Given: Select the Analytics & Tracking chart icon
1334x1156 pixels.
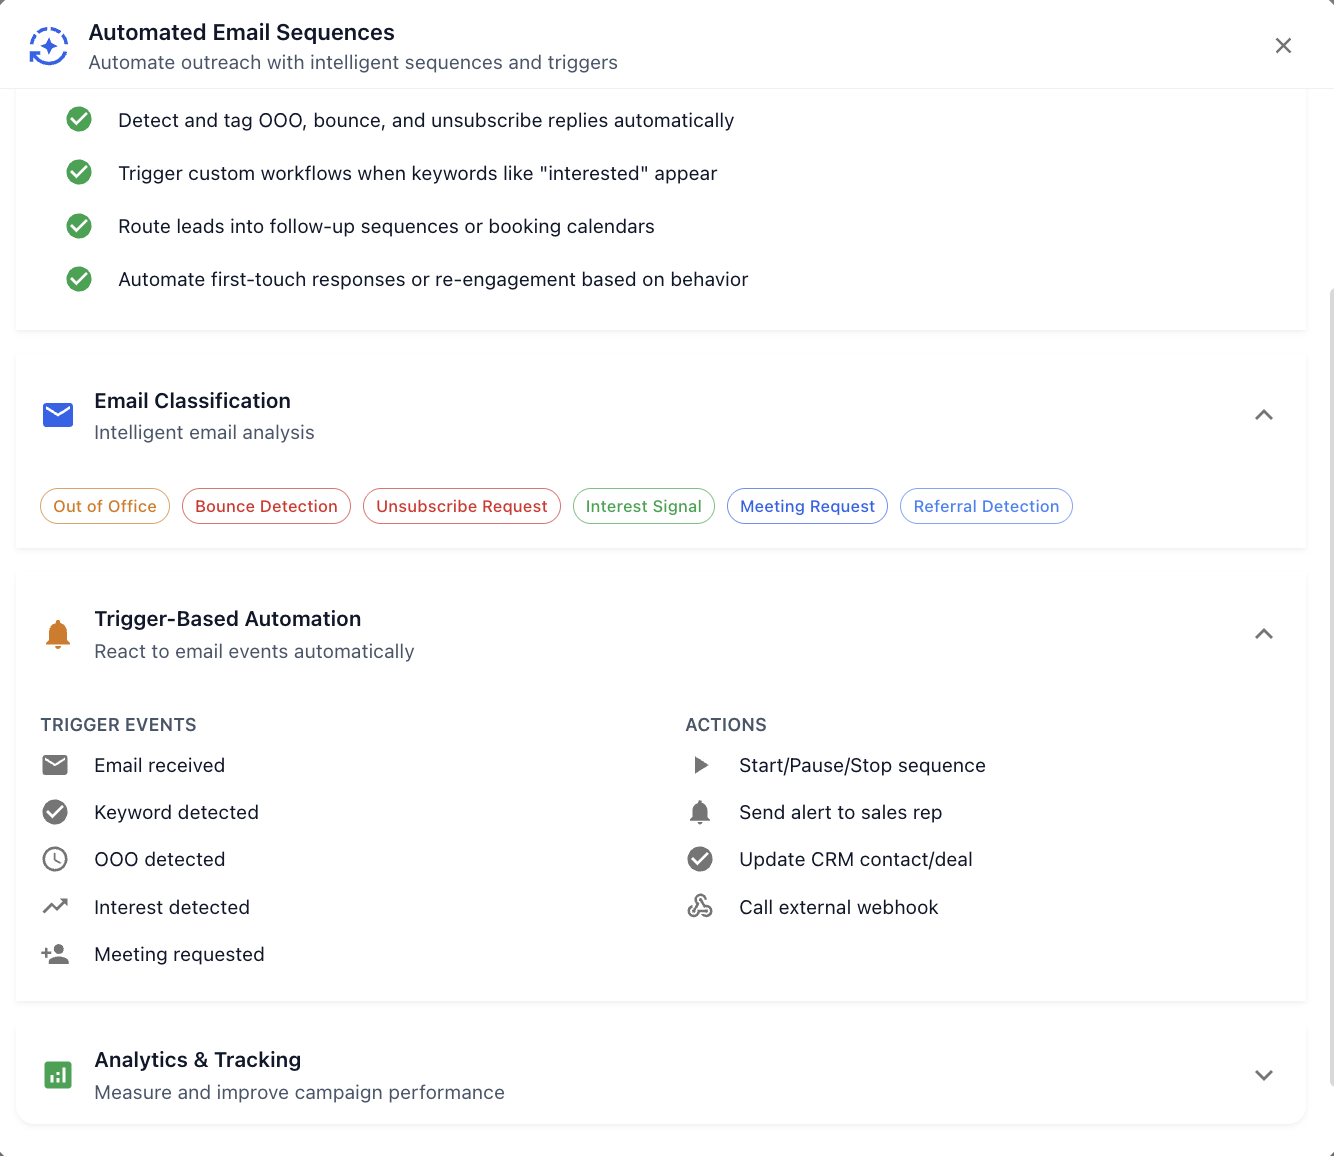Looking at the screenshot, I should pos(58,1074).
